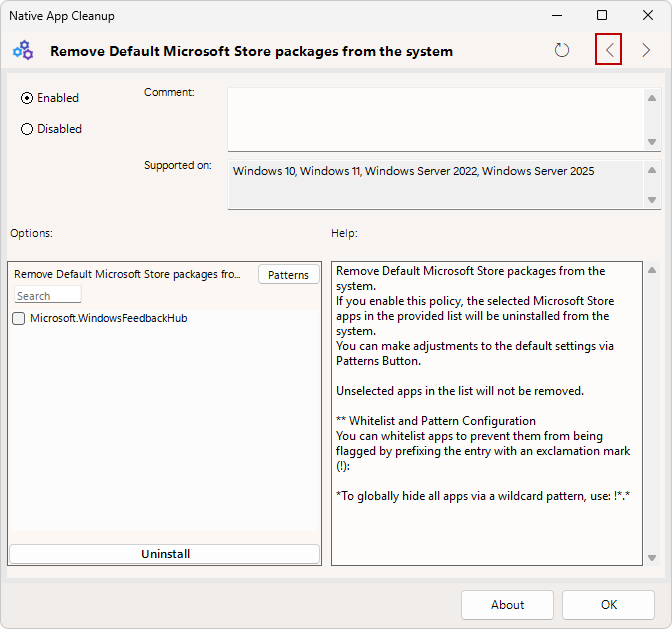Click the Microsoft.WindowsFeedbackHub list entry text
This screenshot has height=629, width=672.
click(109, 318)
